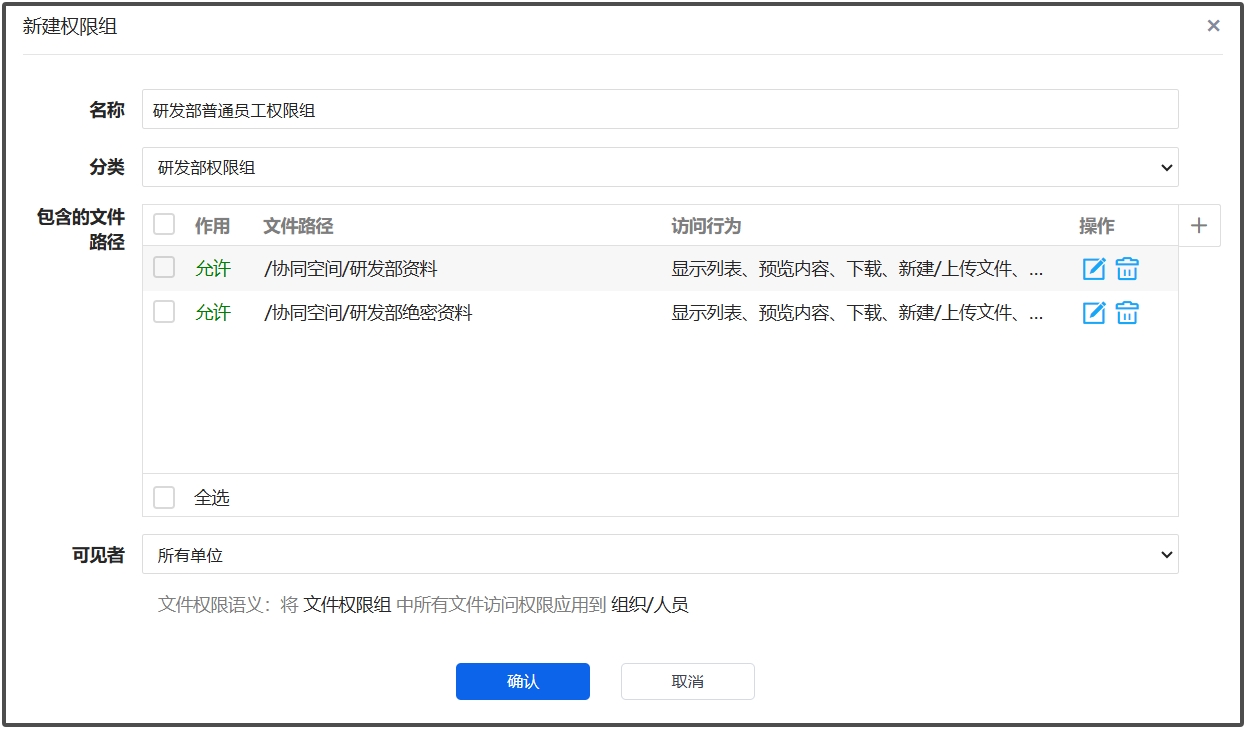Screen dimensions: 1245x729
Task: Toggle the table header checkbox
Action: 164,225
